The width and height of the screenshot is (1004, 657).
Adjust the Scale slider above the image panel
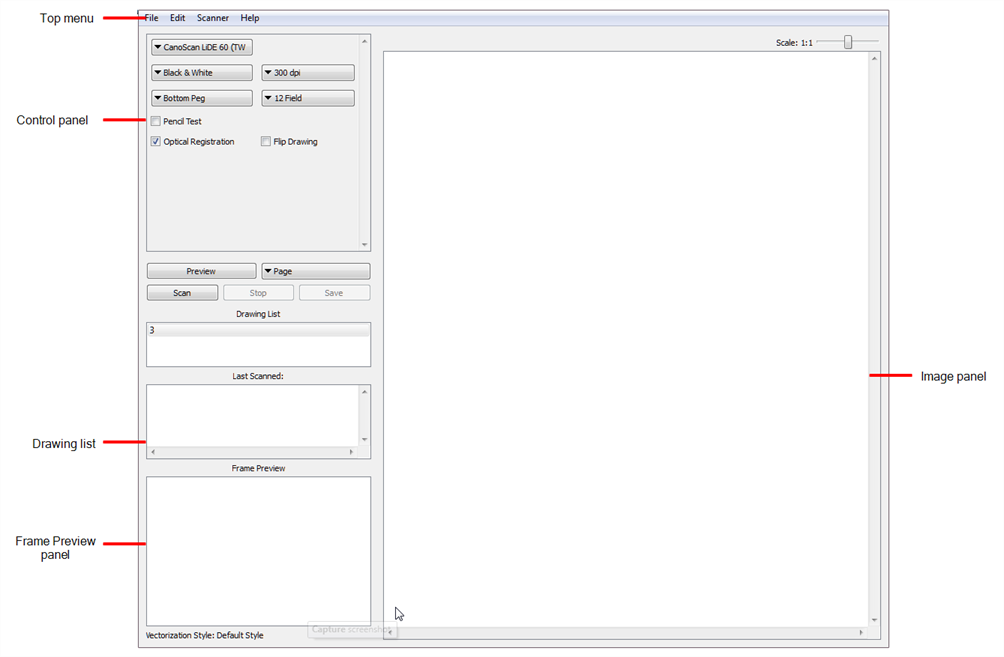(x=848, y=42)
